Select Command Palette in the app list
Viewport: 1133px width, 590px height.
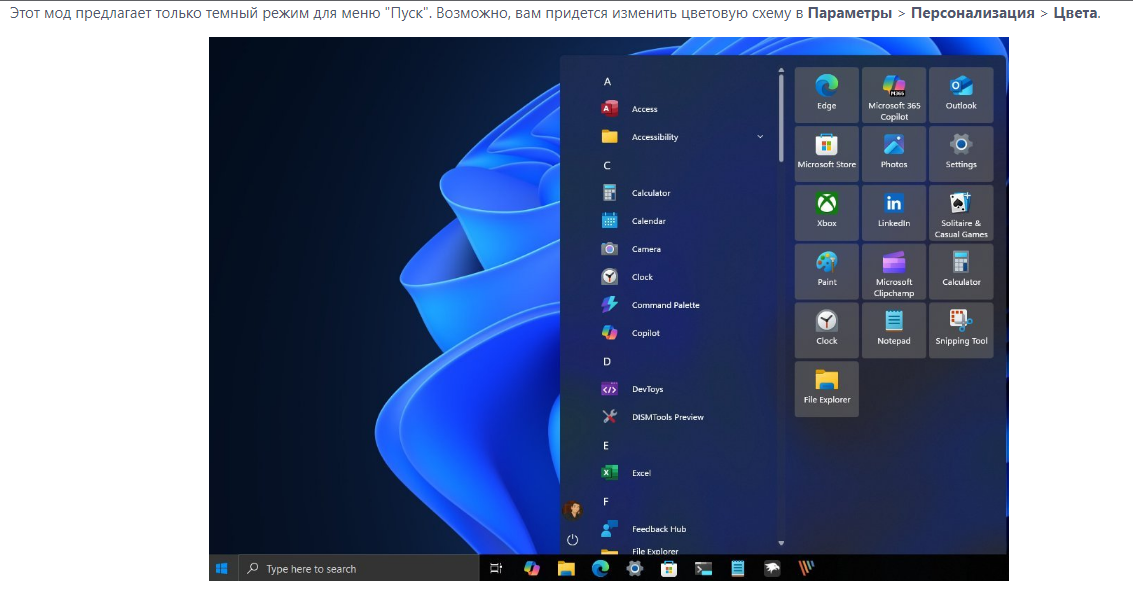point(665,305)
